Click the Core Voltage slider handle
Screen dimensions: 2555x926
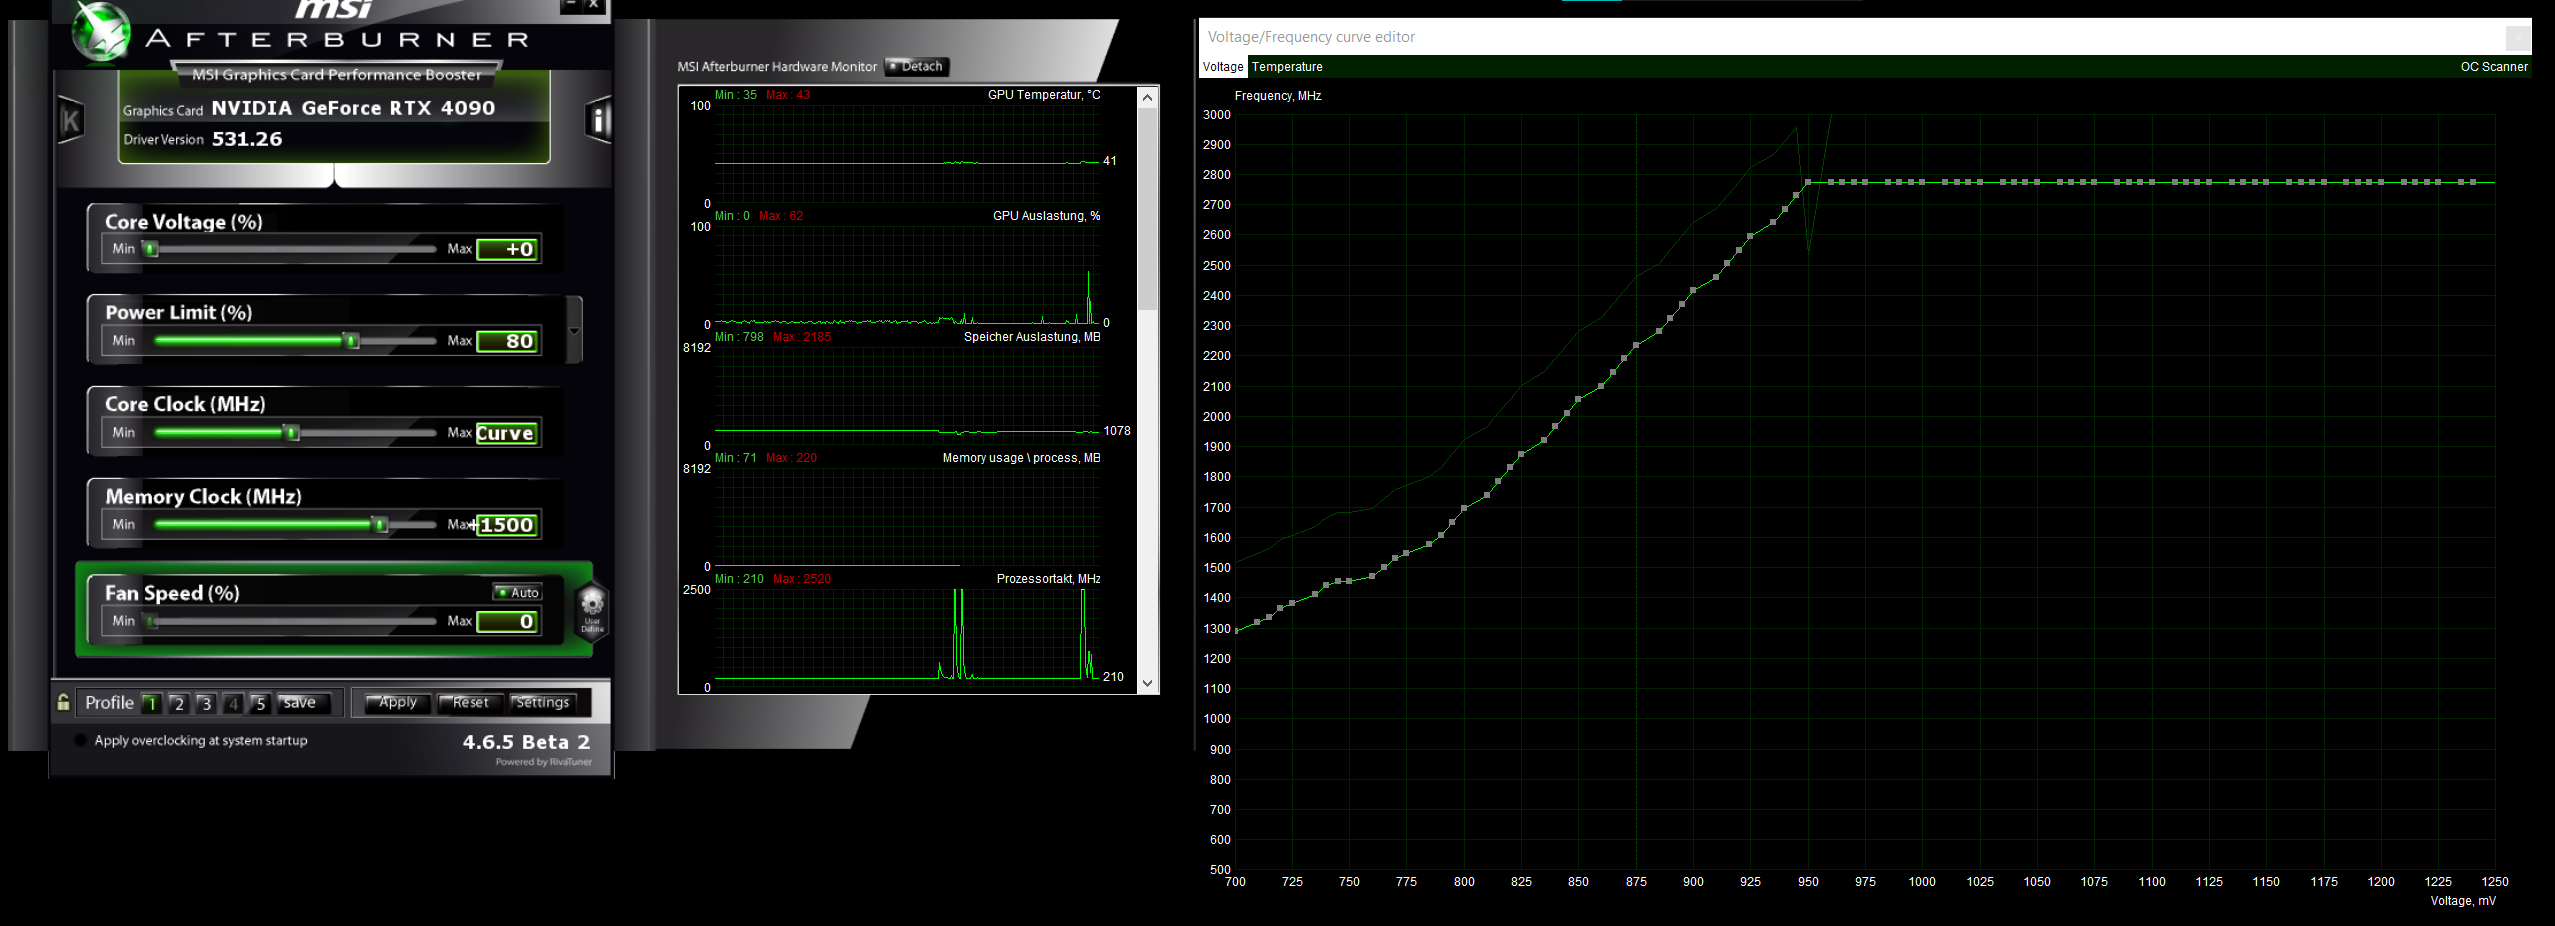151,249
